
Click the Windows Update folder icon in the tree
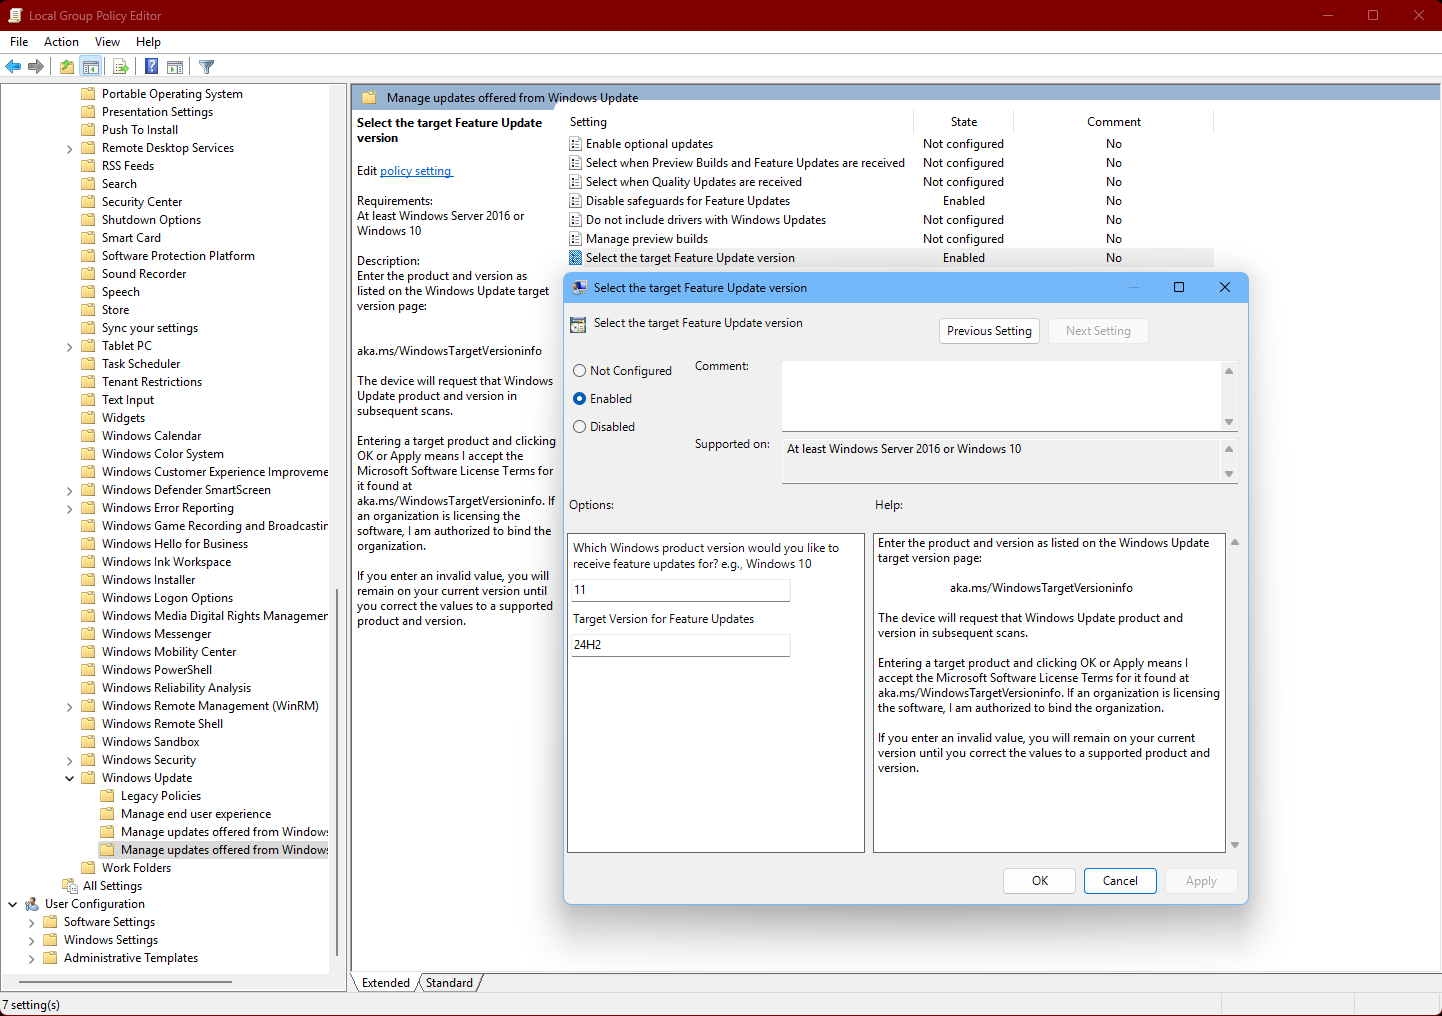(x=89, y=778)
